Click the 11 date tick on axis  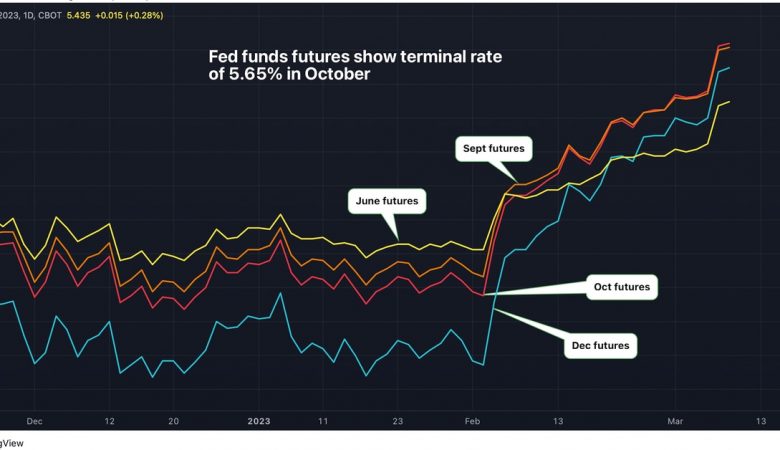pos(323,421)
